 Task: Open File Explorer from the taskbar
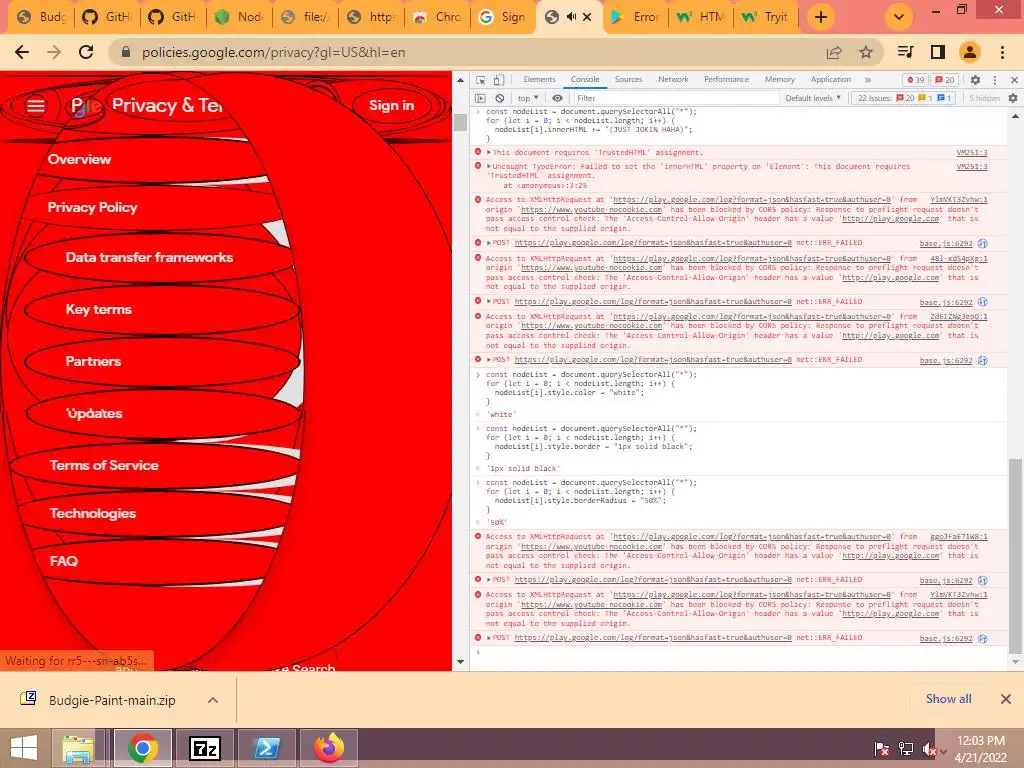(78, 748)
